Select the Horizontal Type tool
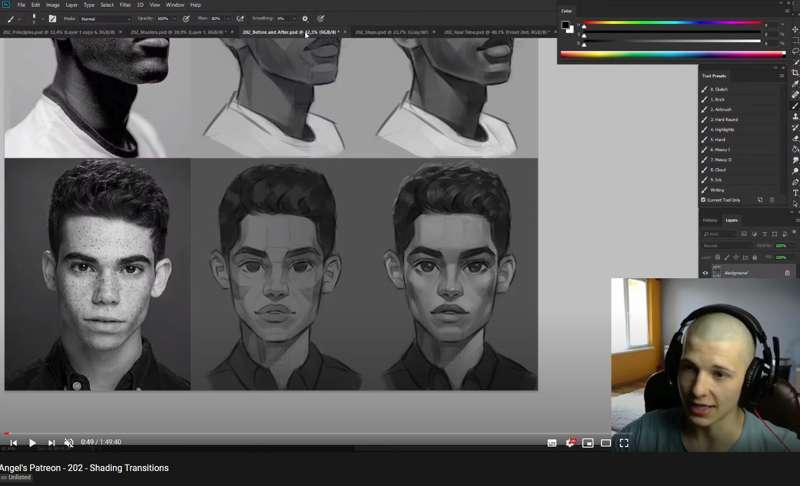 point(795,193)
